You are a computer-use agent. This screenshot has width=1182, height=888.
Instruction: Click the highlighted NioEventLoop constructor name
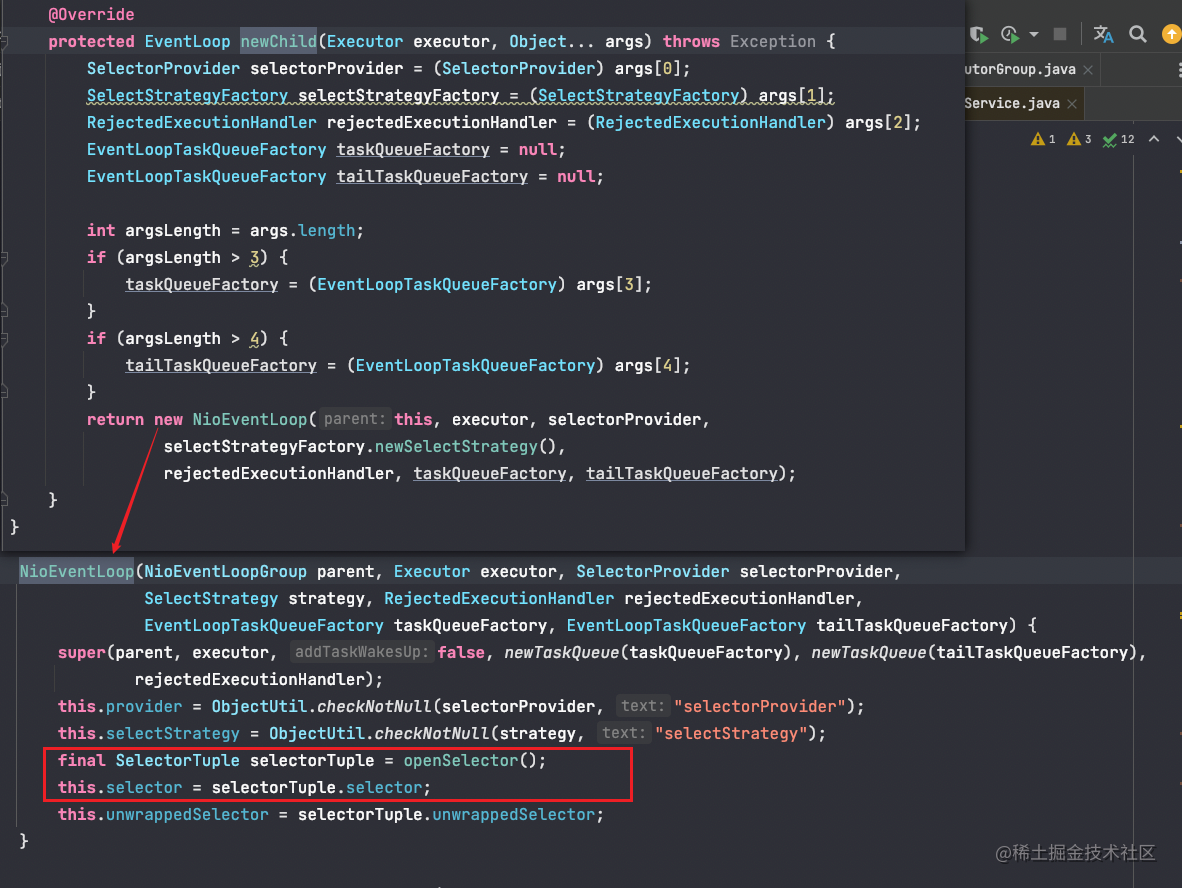(77, 571)
